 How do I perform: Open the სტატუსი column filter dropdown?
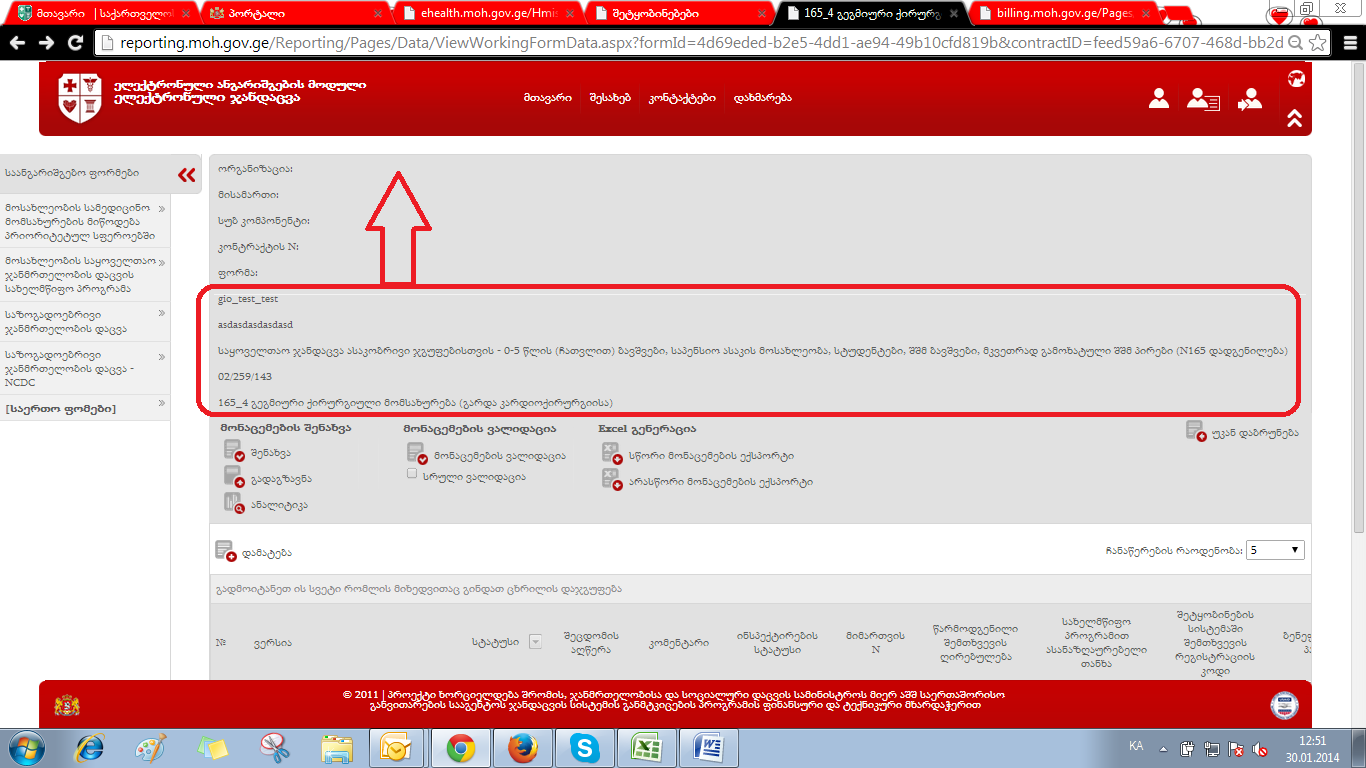coord(535,642)
